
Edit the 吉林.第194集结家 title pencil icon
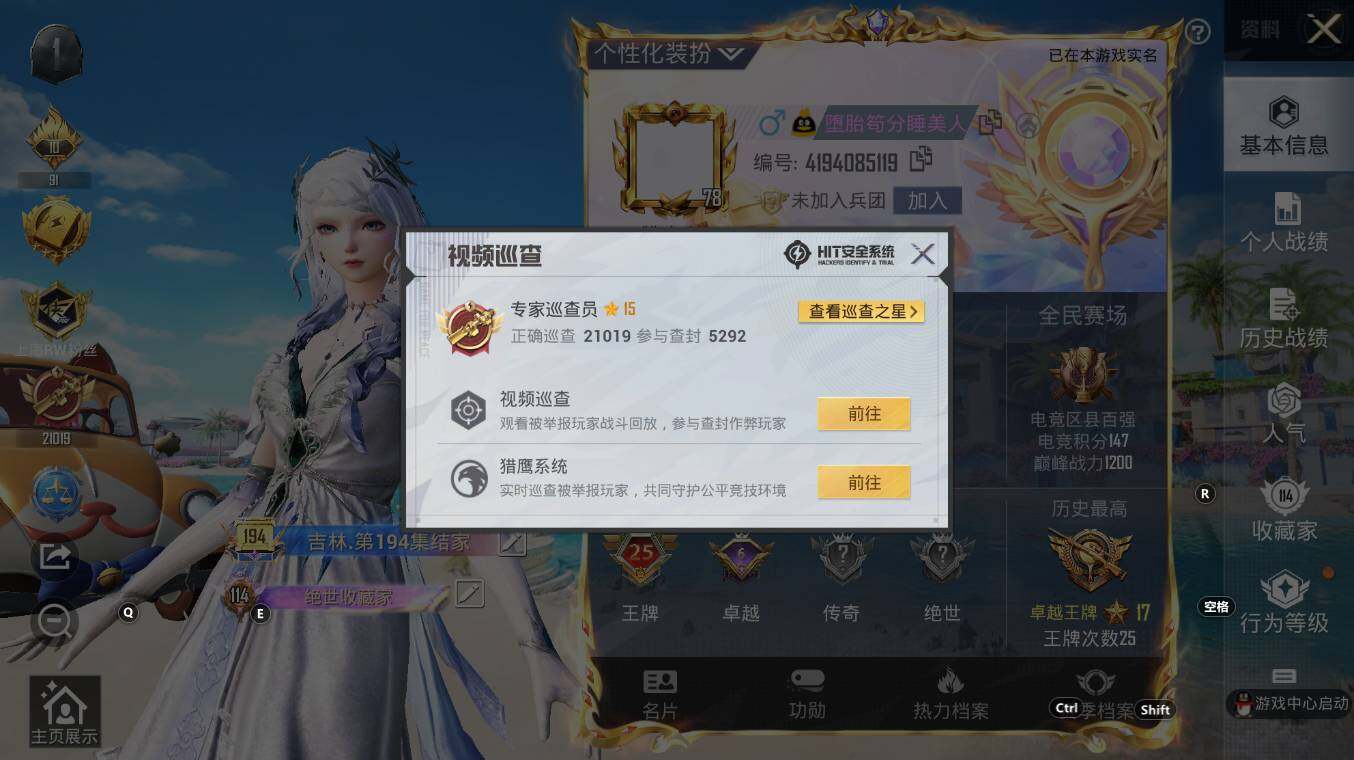[512, 542]
